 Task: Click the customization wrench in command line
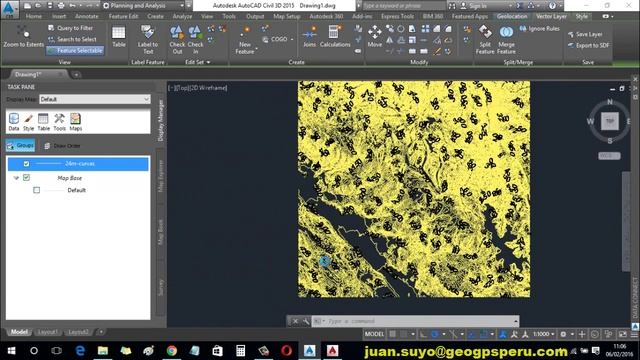[306, 321]
